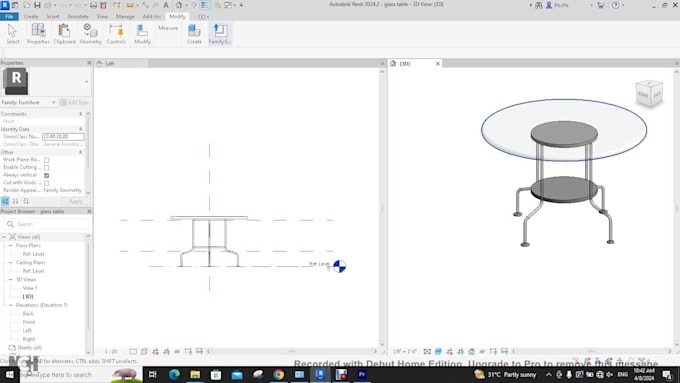
Task: Collapse the Floor Plans tree node
Action: pyautogui.click(x=11, y=246)
